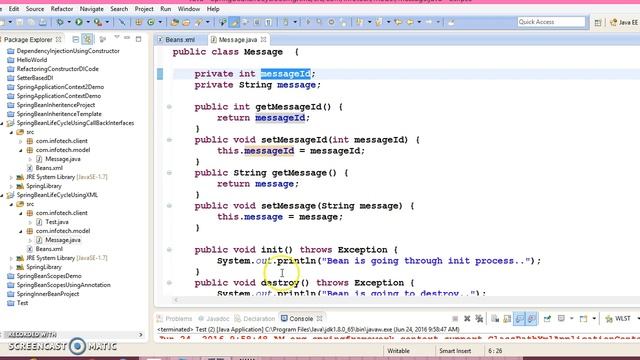Expand JRE System Library under SpringBeanLifeCycleUsingXML
This screenshot has width=640, height=360.
11,258
